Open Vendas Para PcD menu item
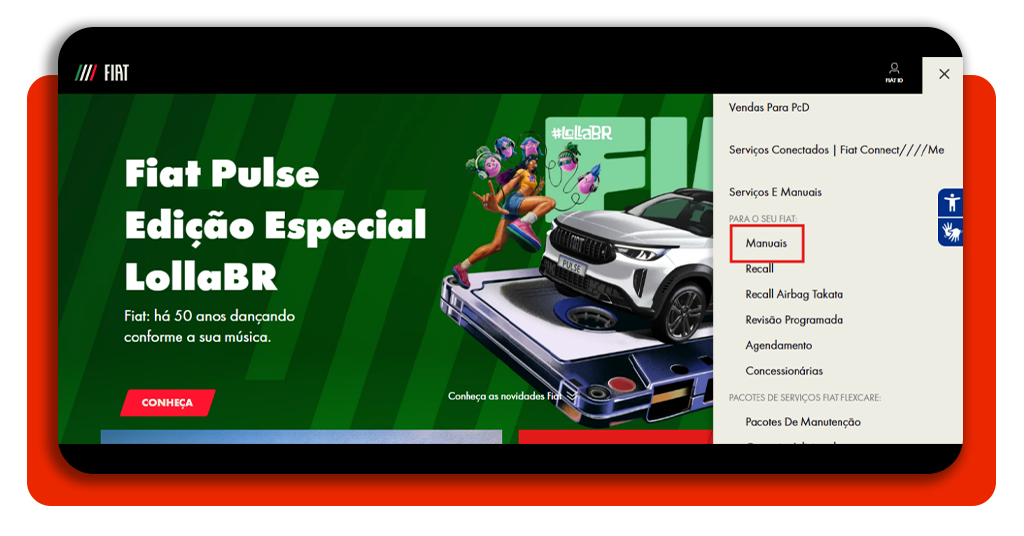The height and width of the screenshot is (536, 1024). [769, 108]
